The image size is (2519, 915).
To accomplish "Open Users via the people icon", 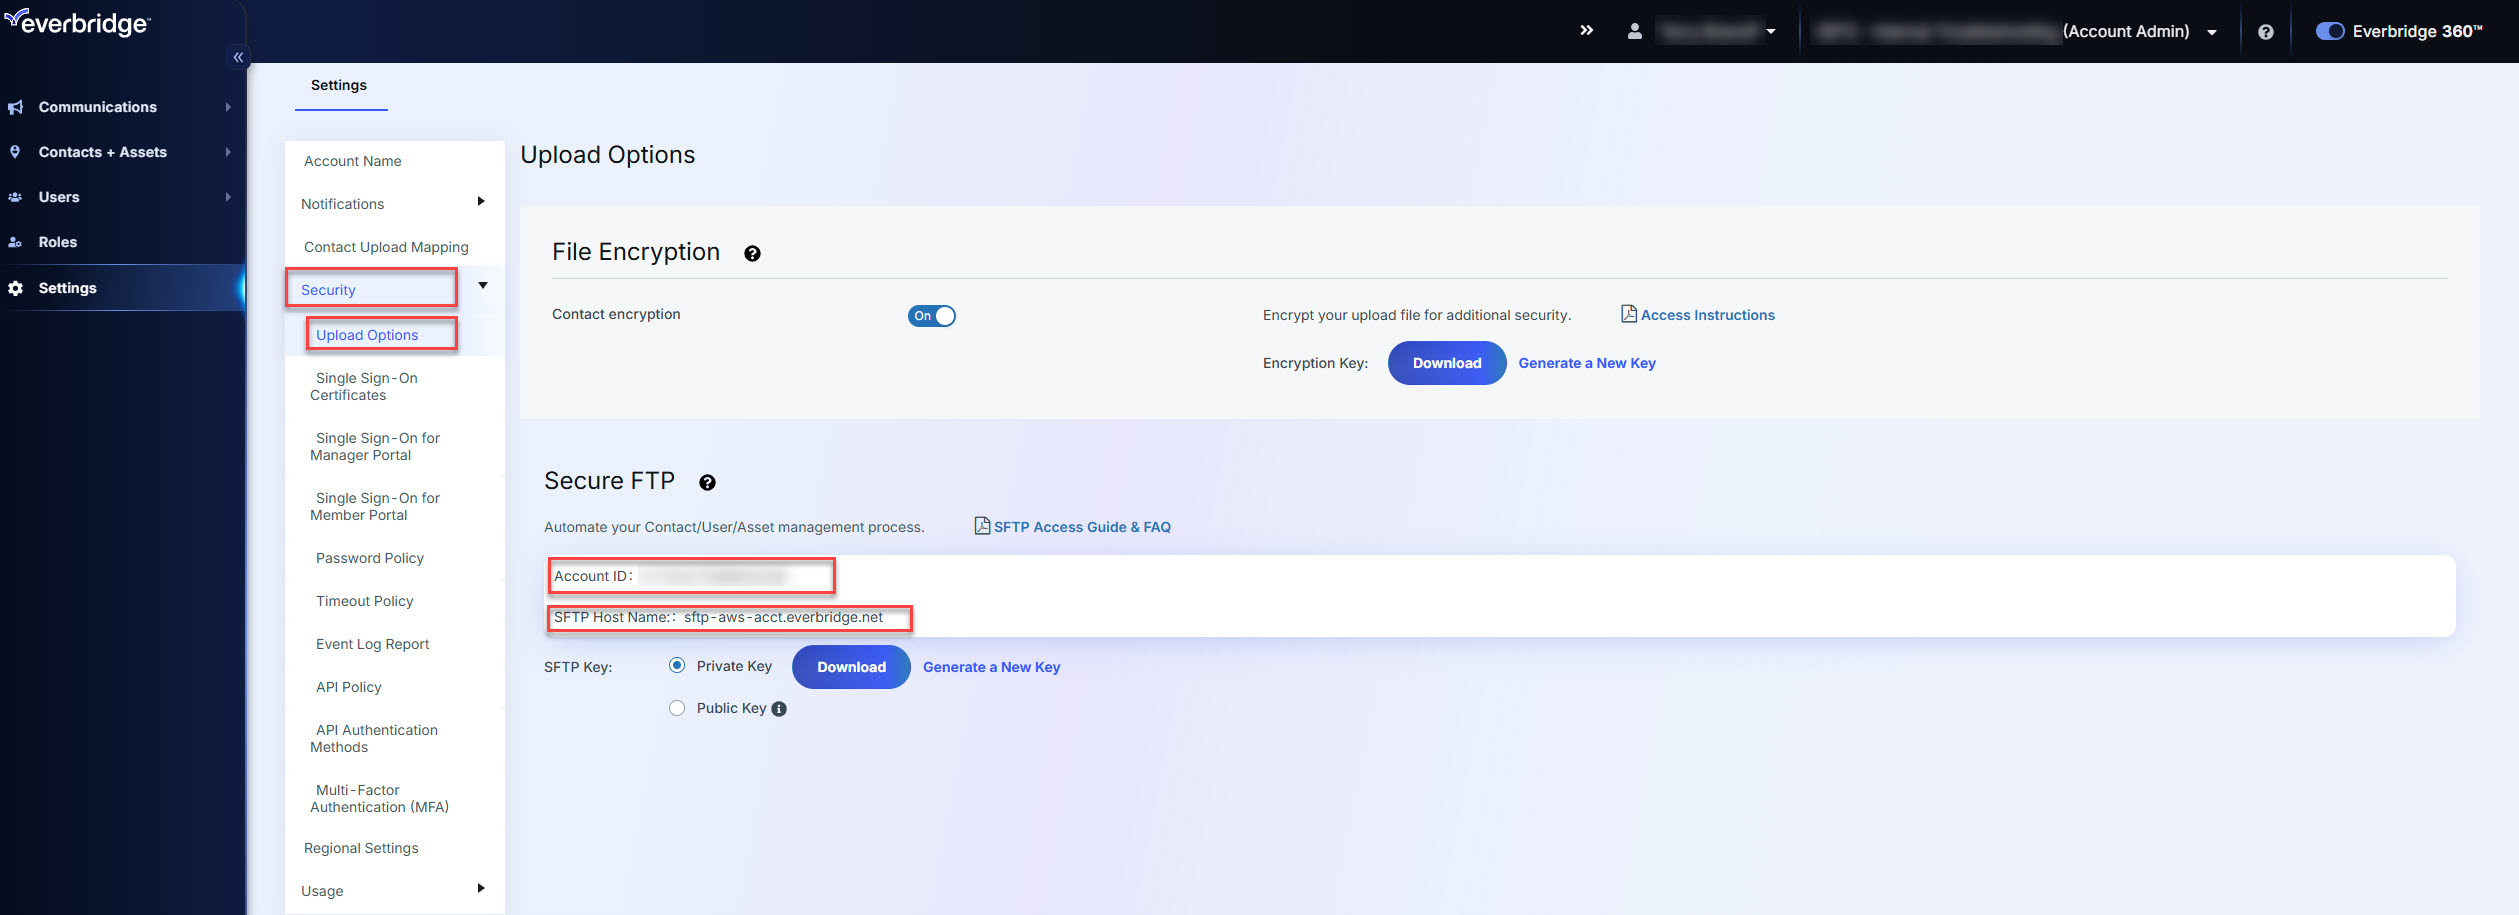I will (15, 196).
